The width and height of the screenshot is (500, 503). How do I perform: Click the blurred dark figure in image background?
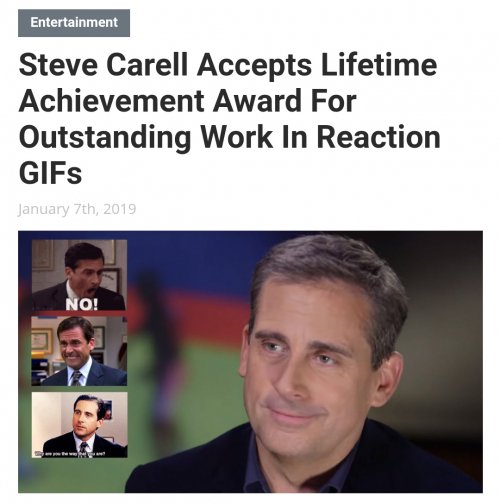tap(157, 333)
